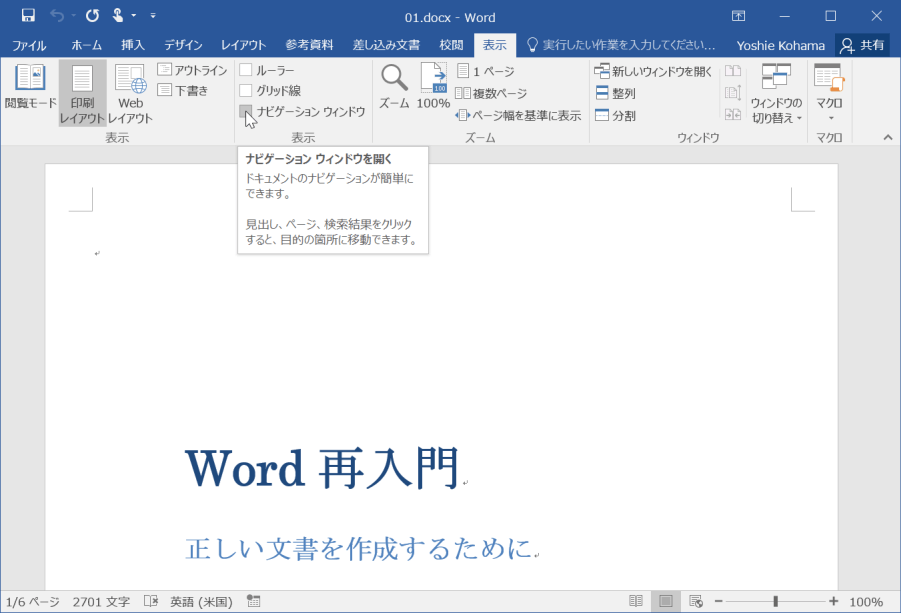Open Ribbon Display Options in title bar
901x613 pixels.
point(738,16)
